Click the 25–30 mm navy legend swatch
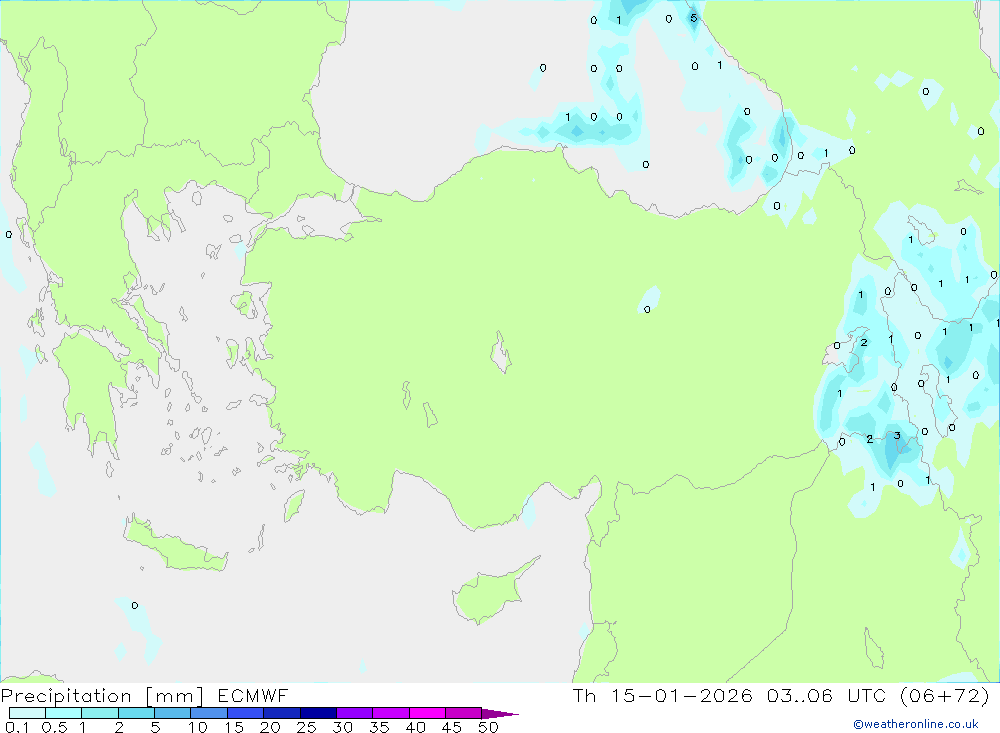This screenshot has width=1000, height=733. pos(318,713)
